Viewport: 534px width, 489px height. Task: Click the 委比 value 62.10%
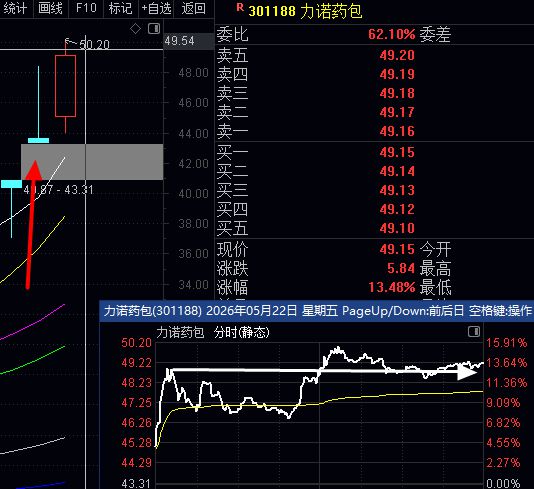pyautogui.click(x=392, y=34)
